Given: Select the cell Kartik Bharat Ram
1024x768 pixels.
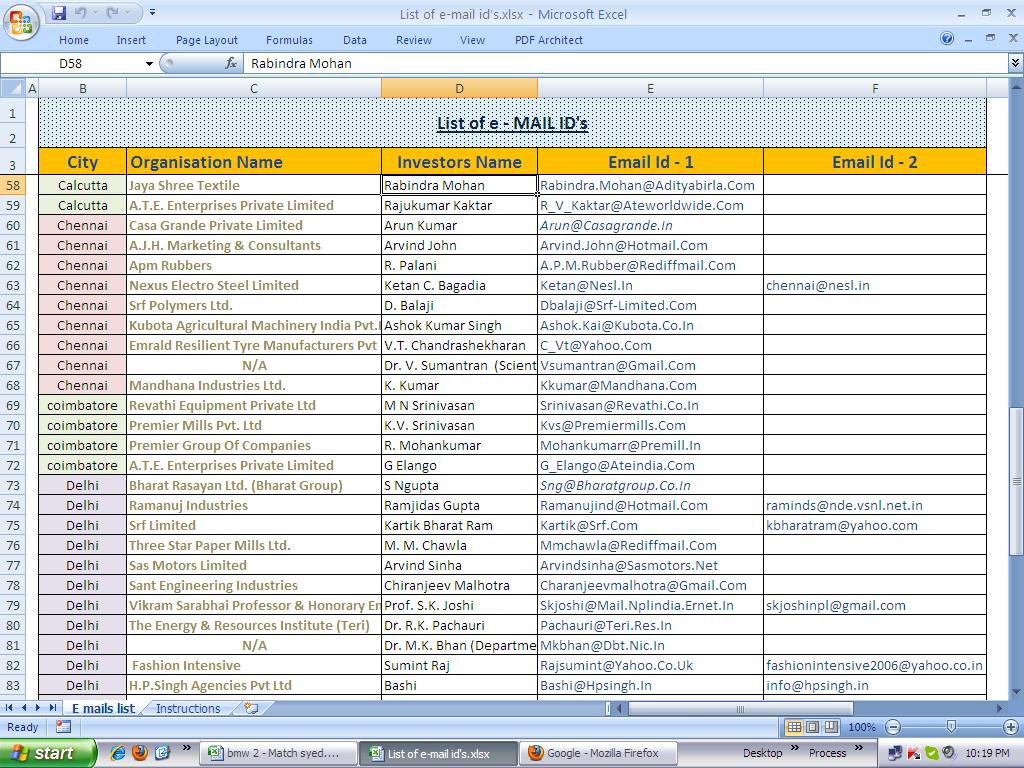Looking at the screenshot, I should pos(459,526).
